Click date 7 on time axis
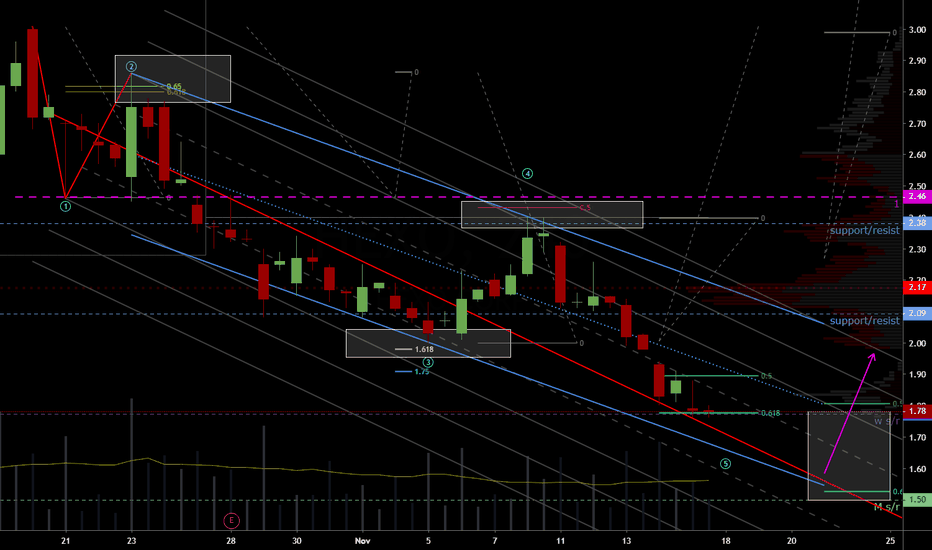The width and height of the screenshot is (932, 550). (495, 540)
